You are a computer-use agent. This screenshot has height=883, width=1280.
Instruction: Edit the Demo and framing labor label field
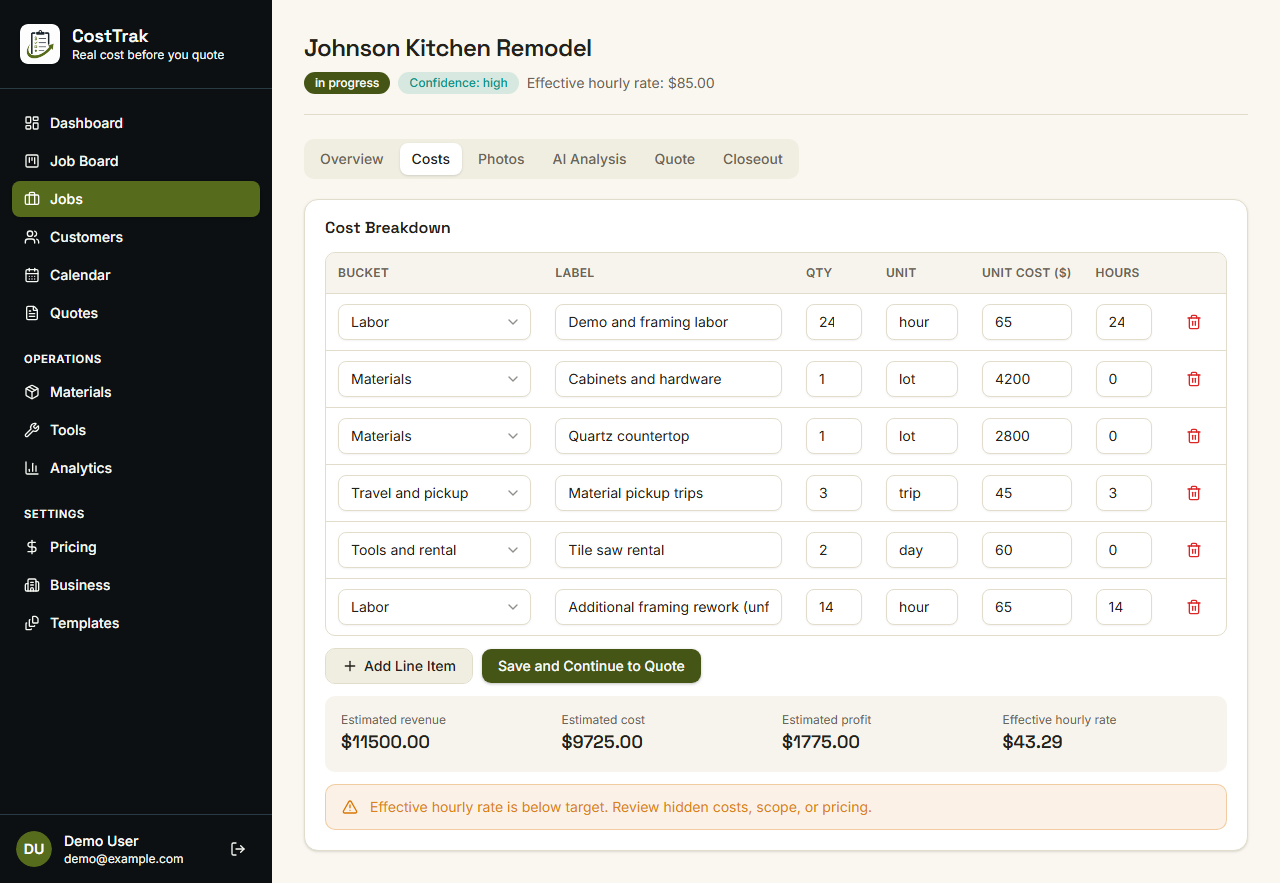[x=668, y=322]
